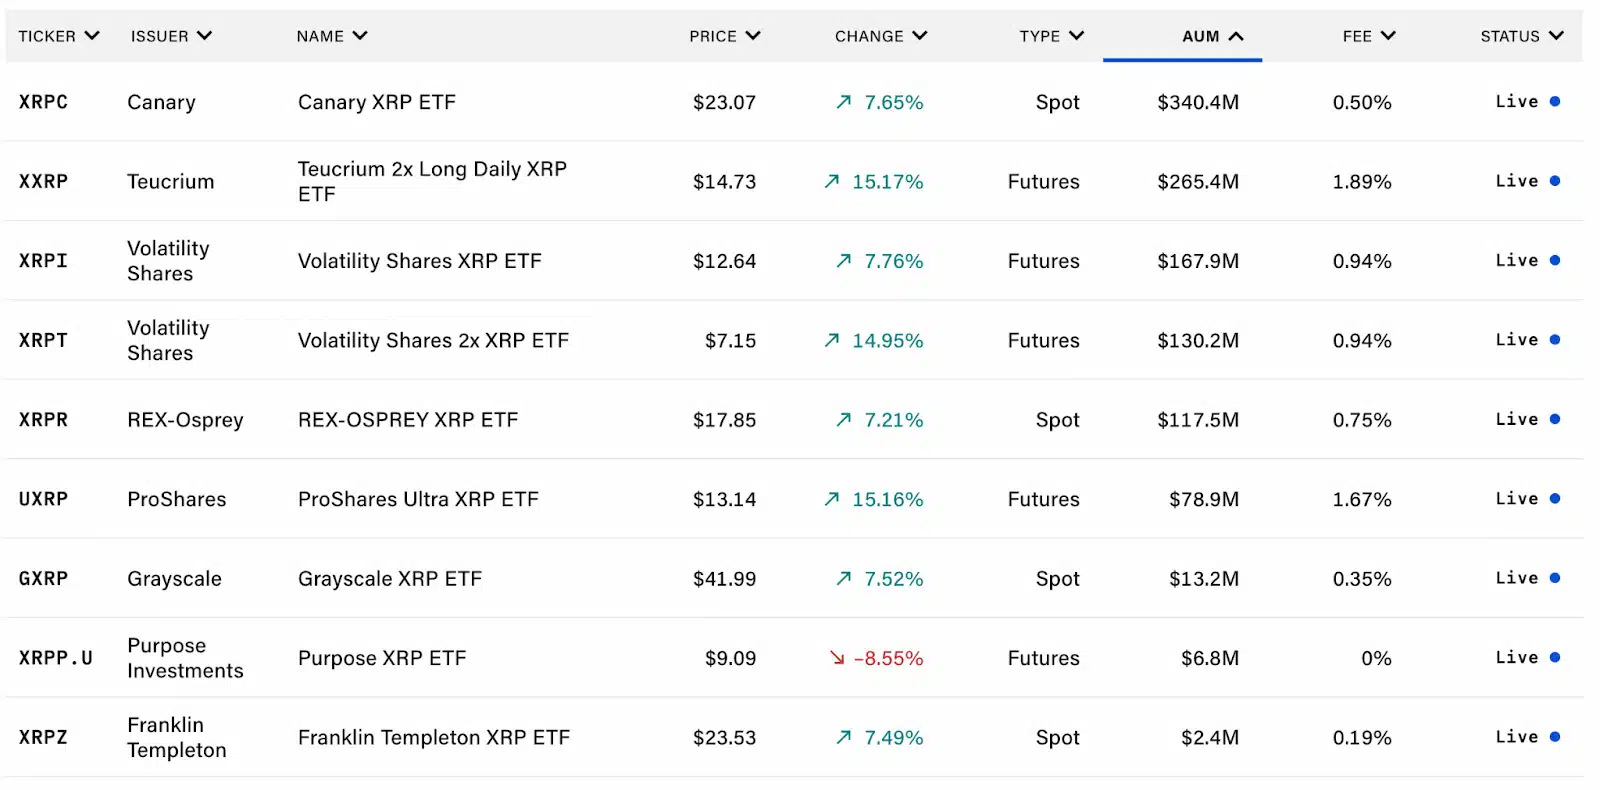Viewport: 1600px width, 790px height.
Task: Click the blue Live status dot for XRPZ
Action: pyautogui.click(x=1555, y=737)
